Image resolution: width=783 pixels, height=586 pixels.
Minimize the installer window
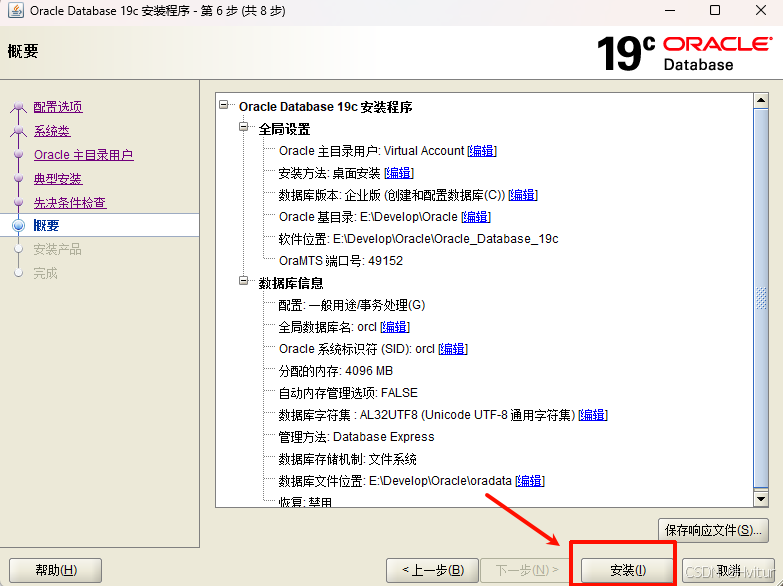[x=670, y=10]
